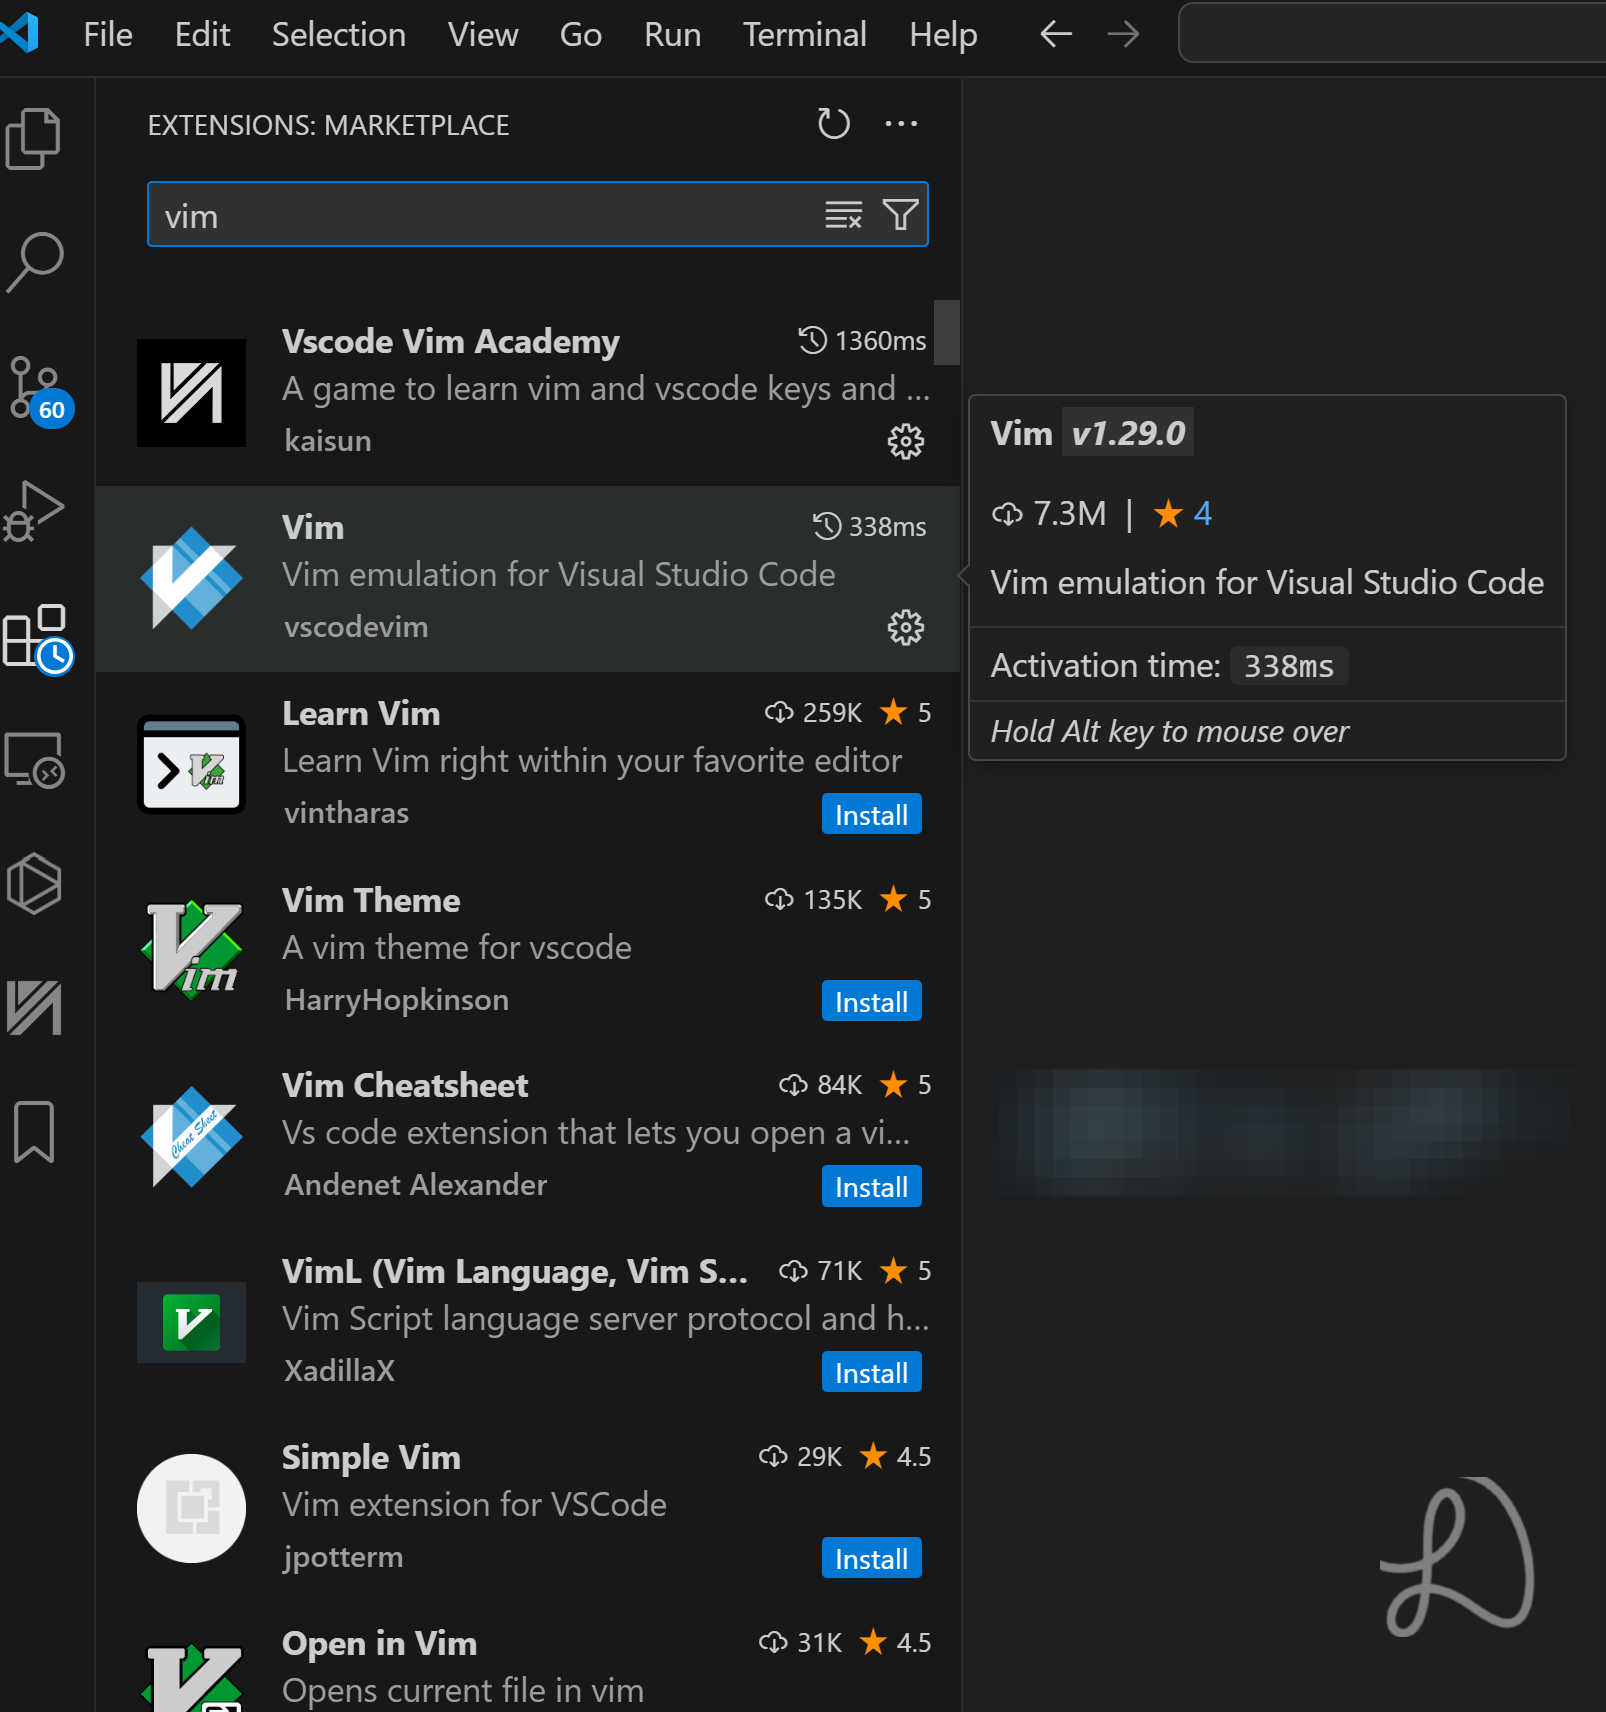This screenshot has width=1606, height=1712.
Task: Click publisher name HarryHopkinson
Action: click(x=397, y=1000)
